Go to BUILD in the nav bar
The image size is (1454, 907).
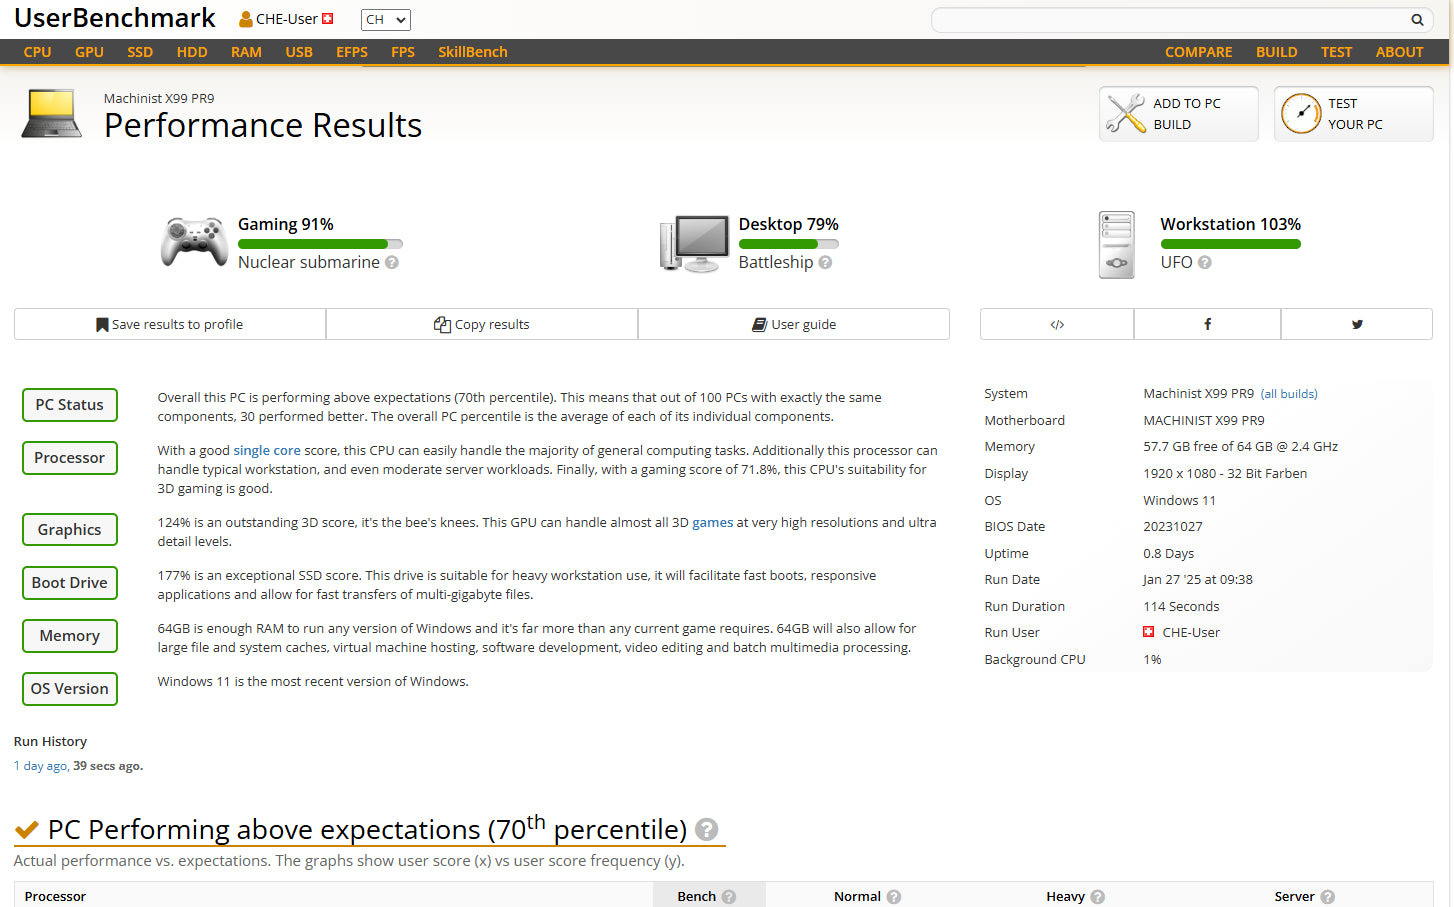tap(1276, 52)
